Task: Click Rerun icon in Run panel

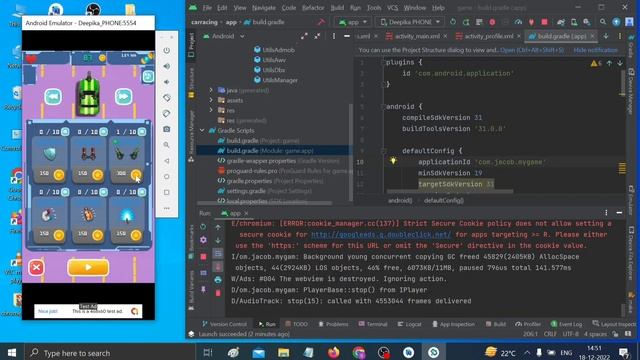Action: pyautogui.click(x=203, y=227)
